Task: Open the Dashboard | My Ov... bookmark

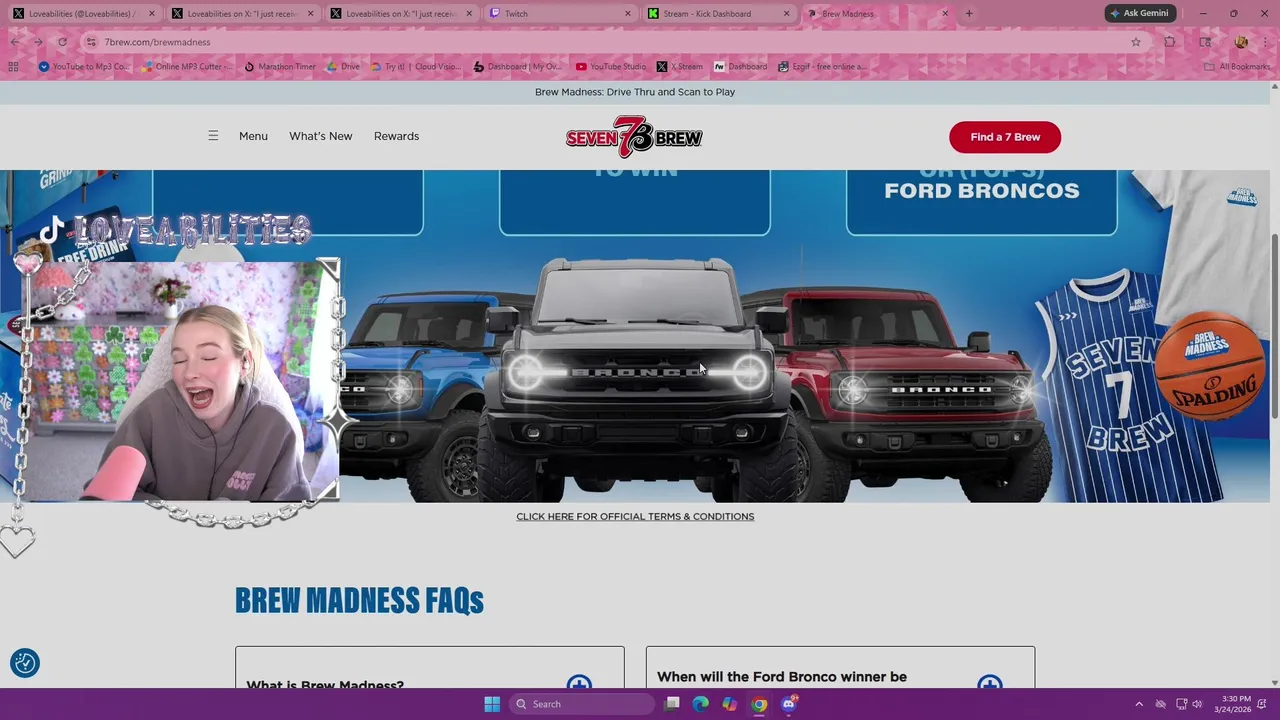Action: pyautogui.click(x=517, y=67)
